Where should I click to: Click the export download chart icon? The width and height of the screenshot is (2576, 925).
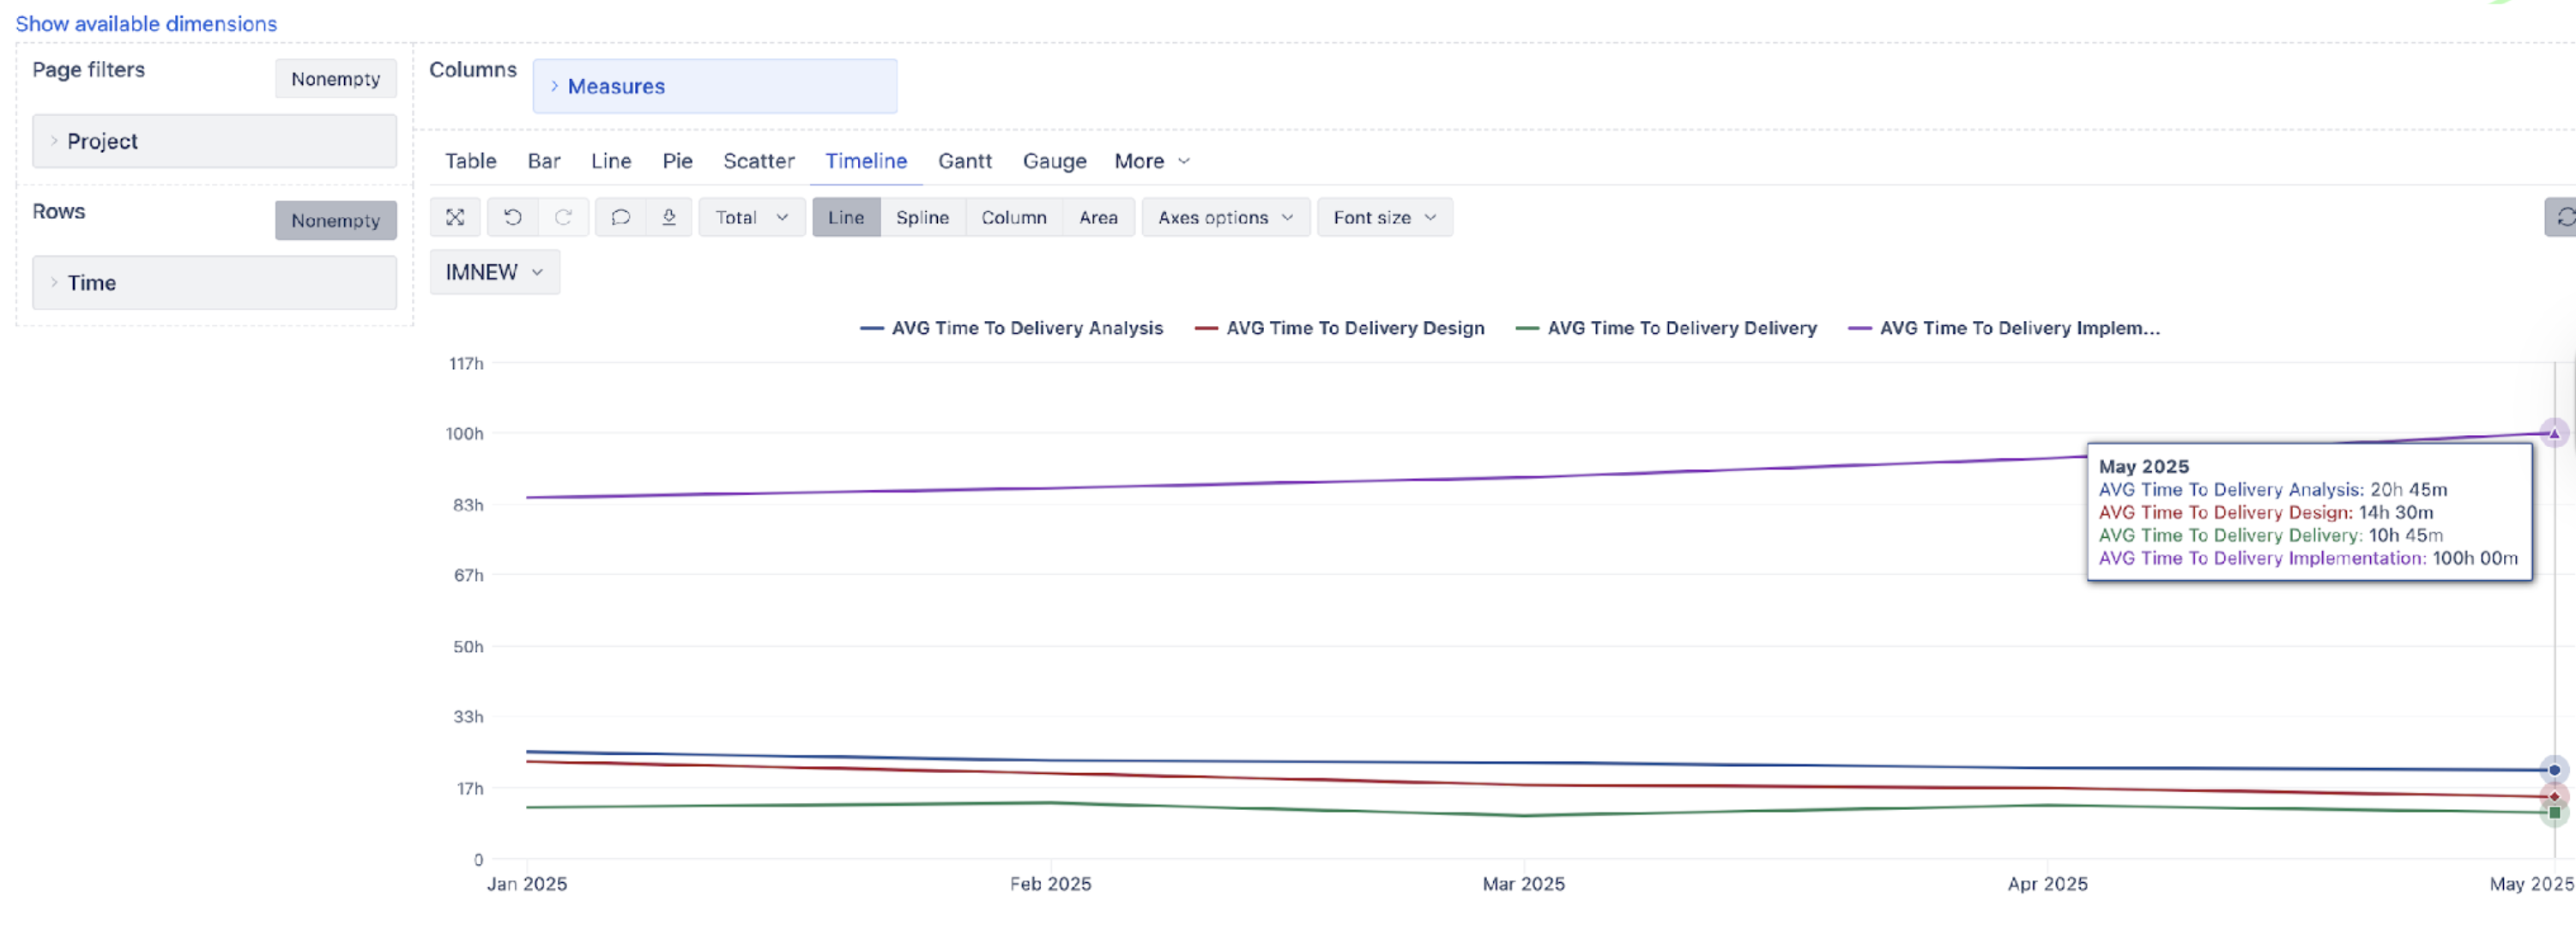(669, 217)
